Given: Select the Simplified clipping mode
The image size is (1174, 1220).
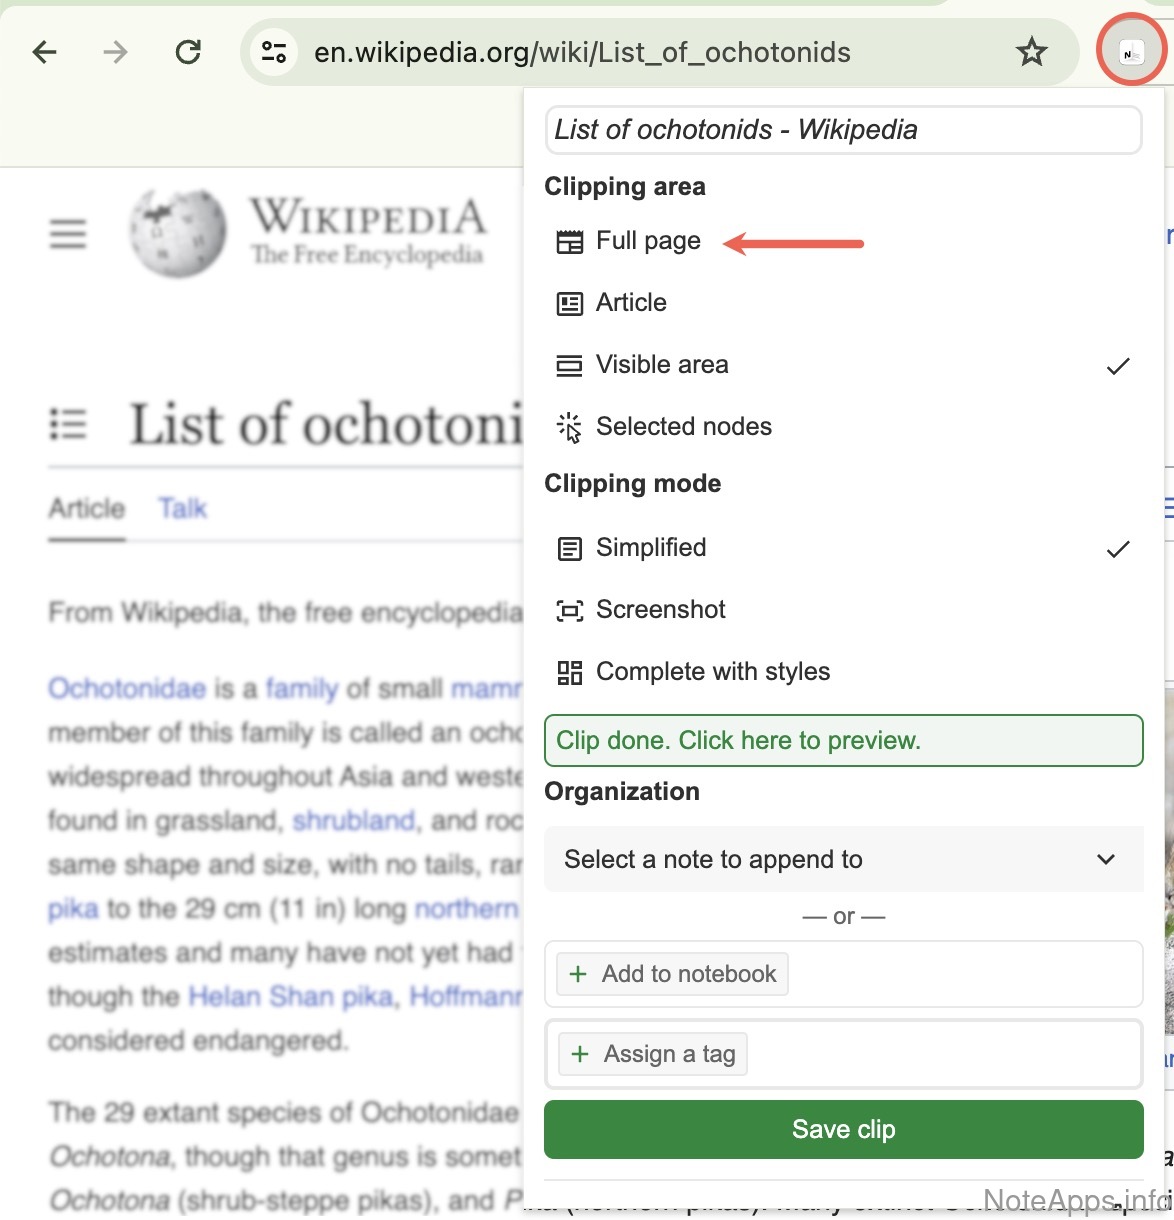Looking at the screenshot, I should pos(650,548).
